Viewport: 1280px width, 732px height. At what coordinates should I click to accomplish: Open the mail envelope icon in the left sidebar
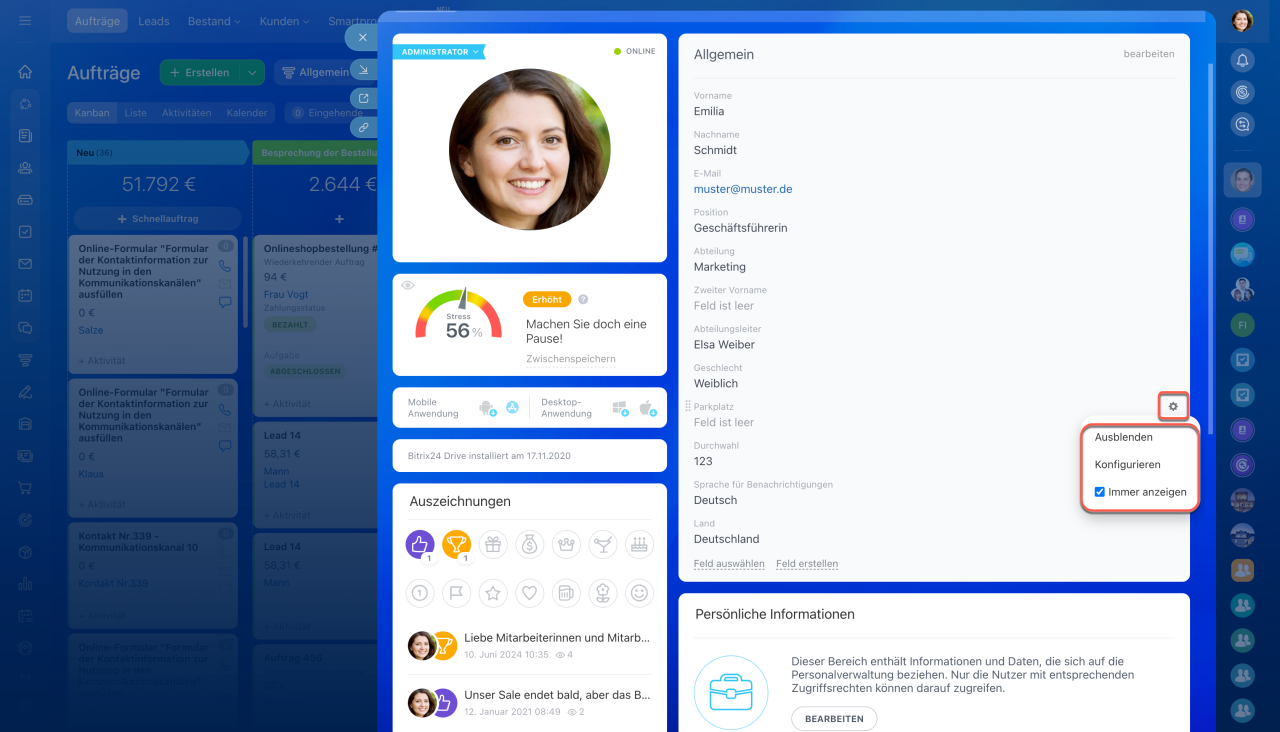tap(25, 264)
